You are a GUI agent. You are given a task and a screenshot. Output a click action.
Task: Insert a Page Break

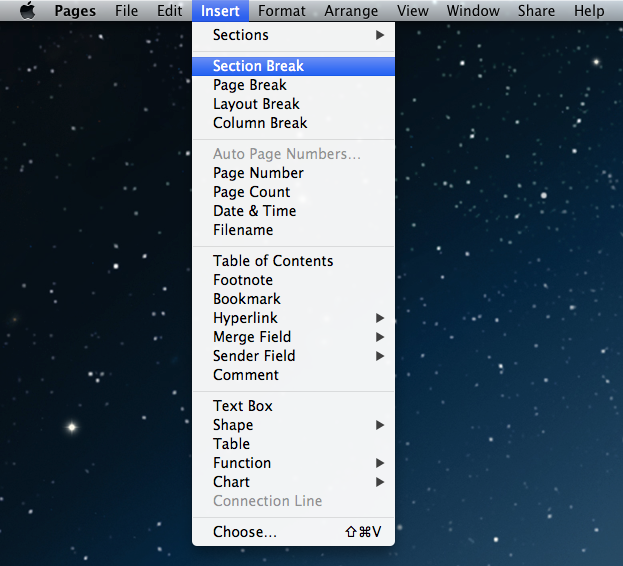(293, 85)
